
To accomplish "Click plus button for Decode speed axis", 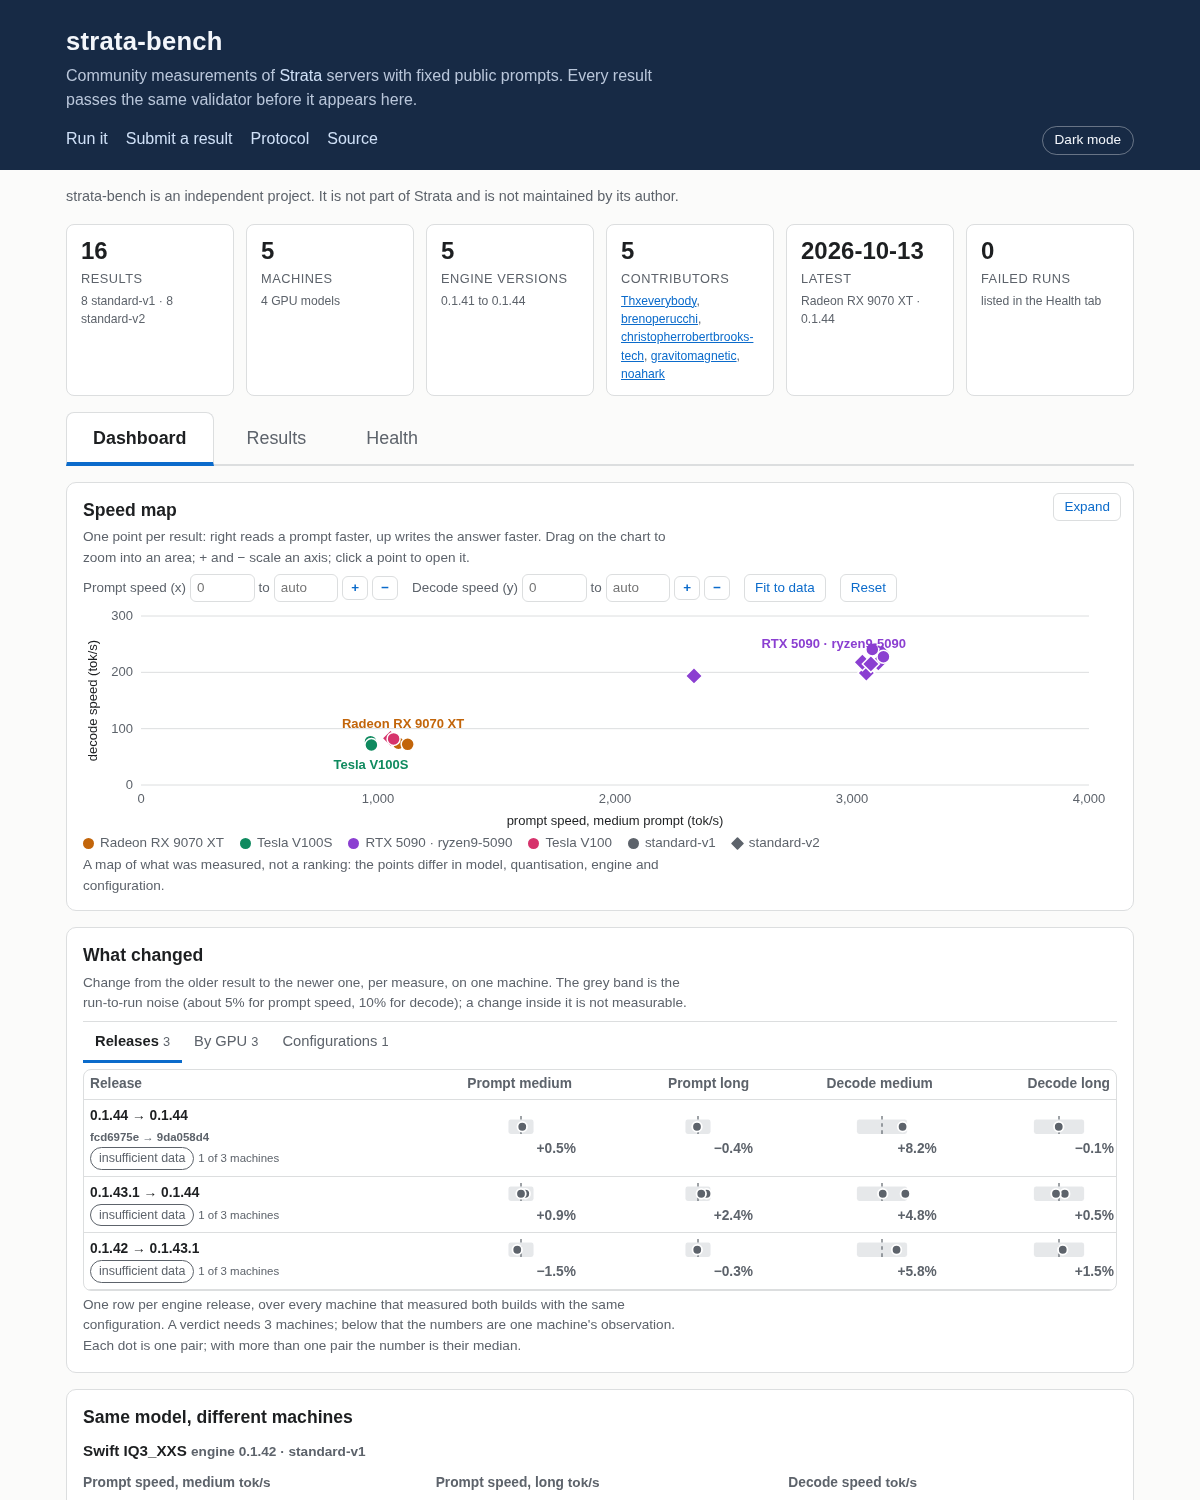I will (x=687, y=588).
